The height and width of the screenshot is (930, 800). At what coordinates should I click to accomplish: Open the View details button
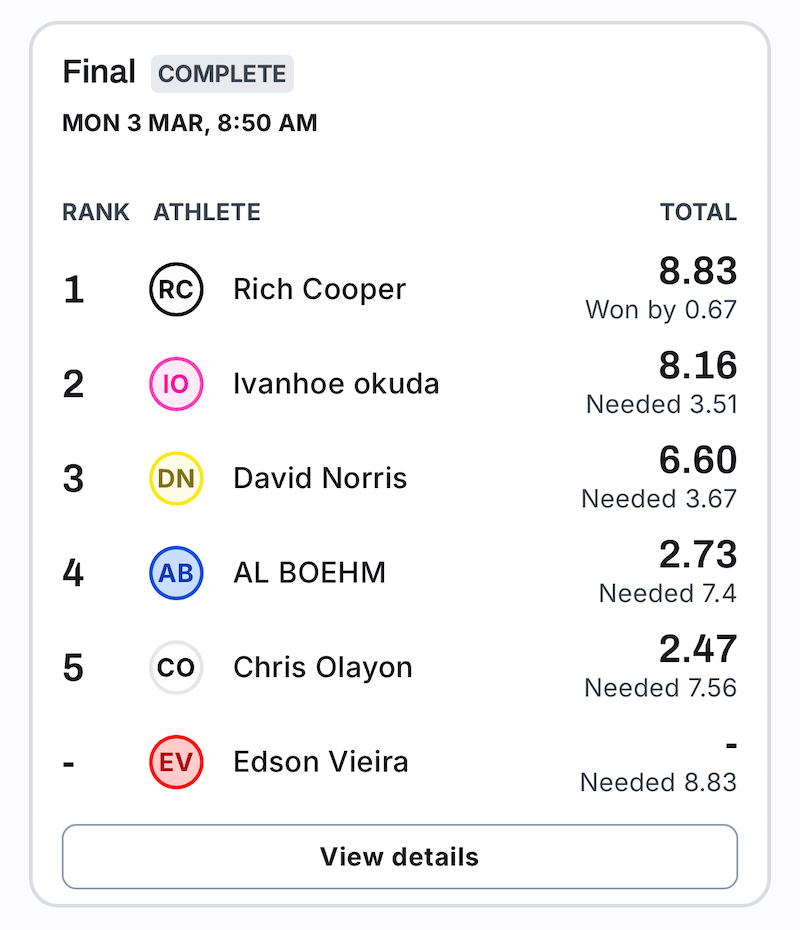(x=400, y=856)
